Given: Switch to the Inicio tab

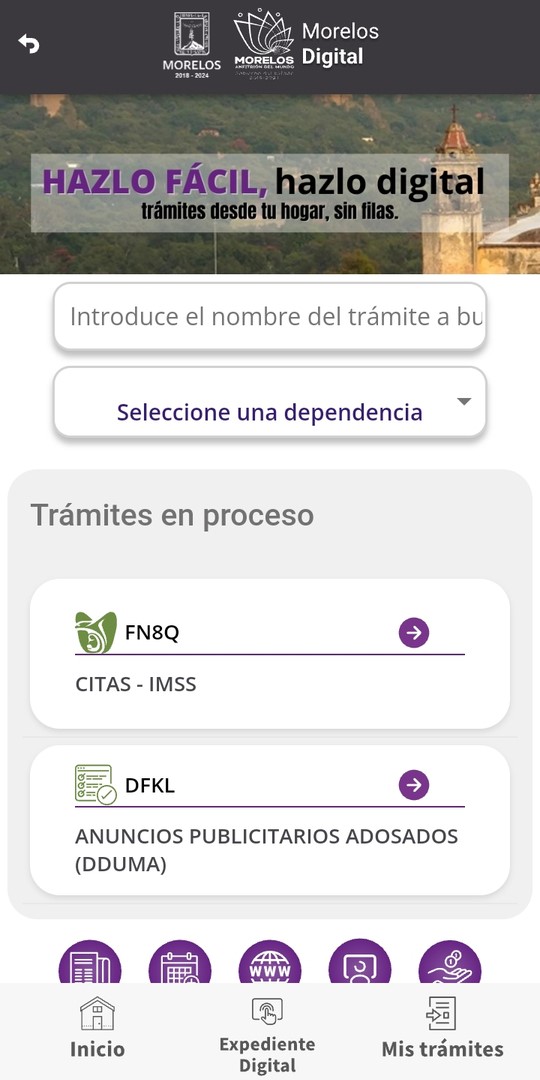Looking at the screenshot, I should [97, 1028].
